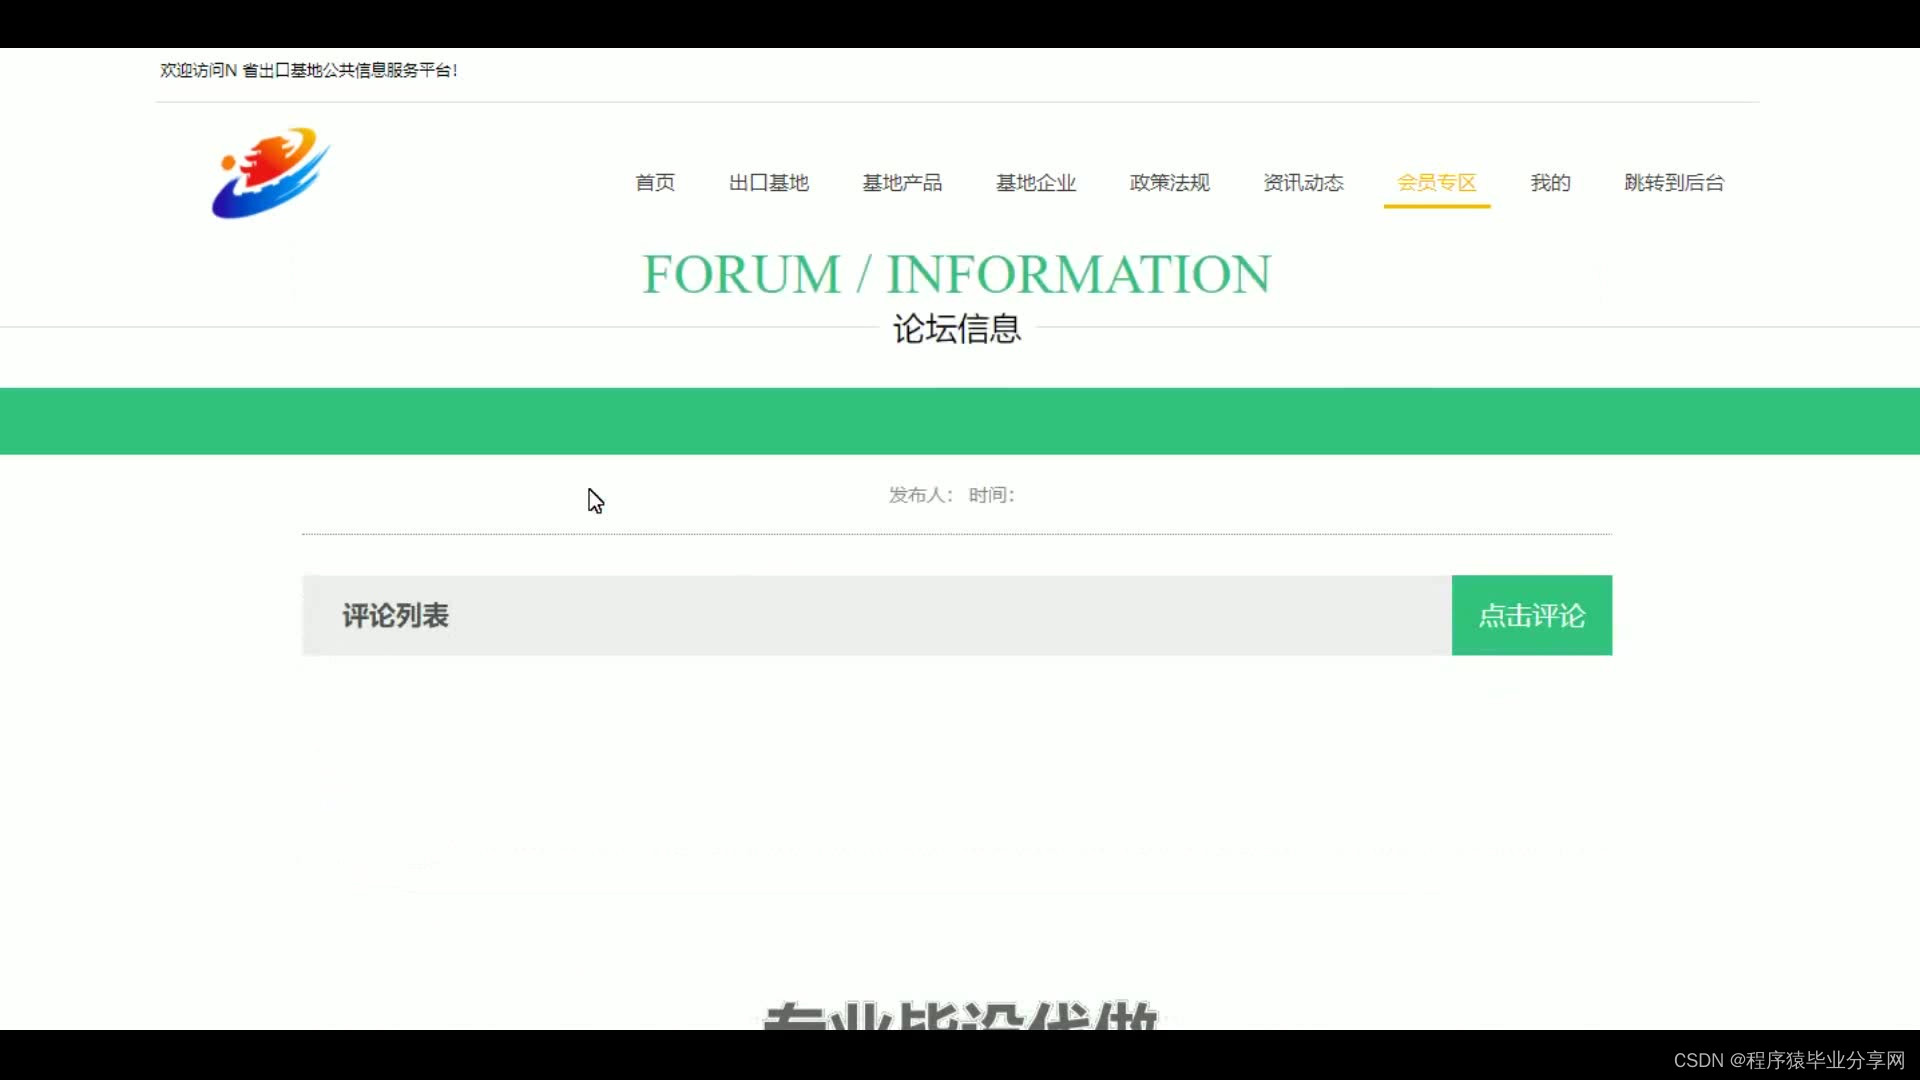Click 跳转到后台 link
The height and width of the screenshot is (1080, 1920).
[x=1674, y=183]
